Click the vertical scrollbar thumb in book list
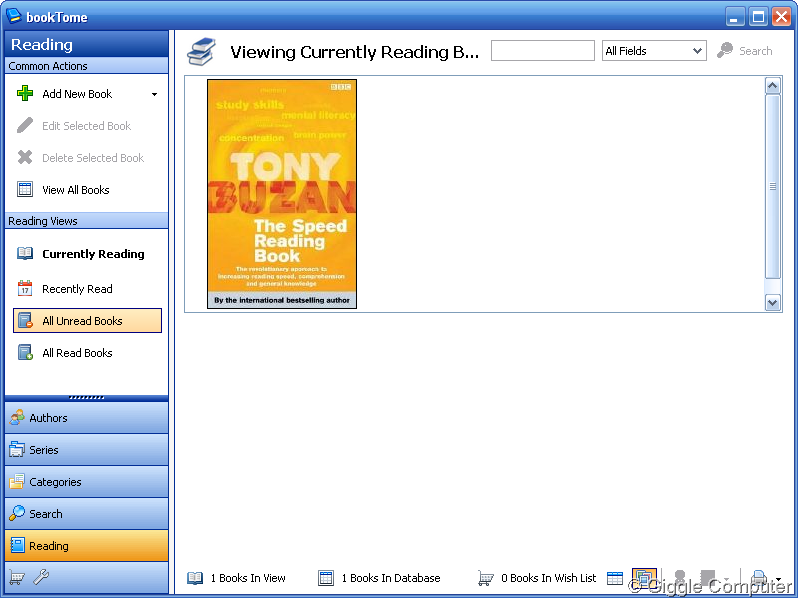Image resolution: width=798 pixels, height=598 pixels. coord(773,186)
